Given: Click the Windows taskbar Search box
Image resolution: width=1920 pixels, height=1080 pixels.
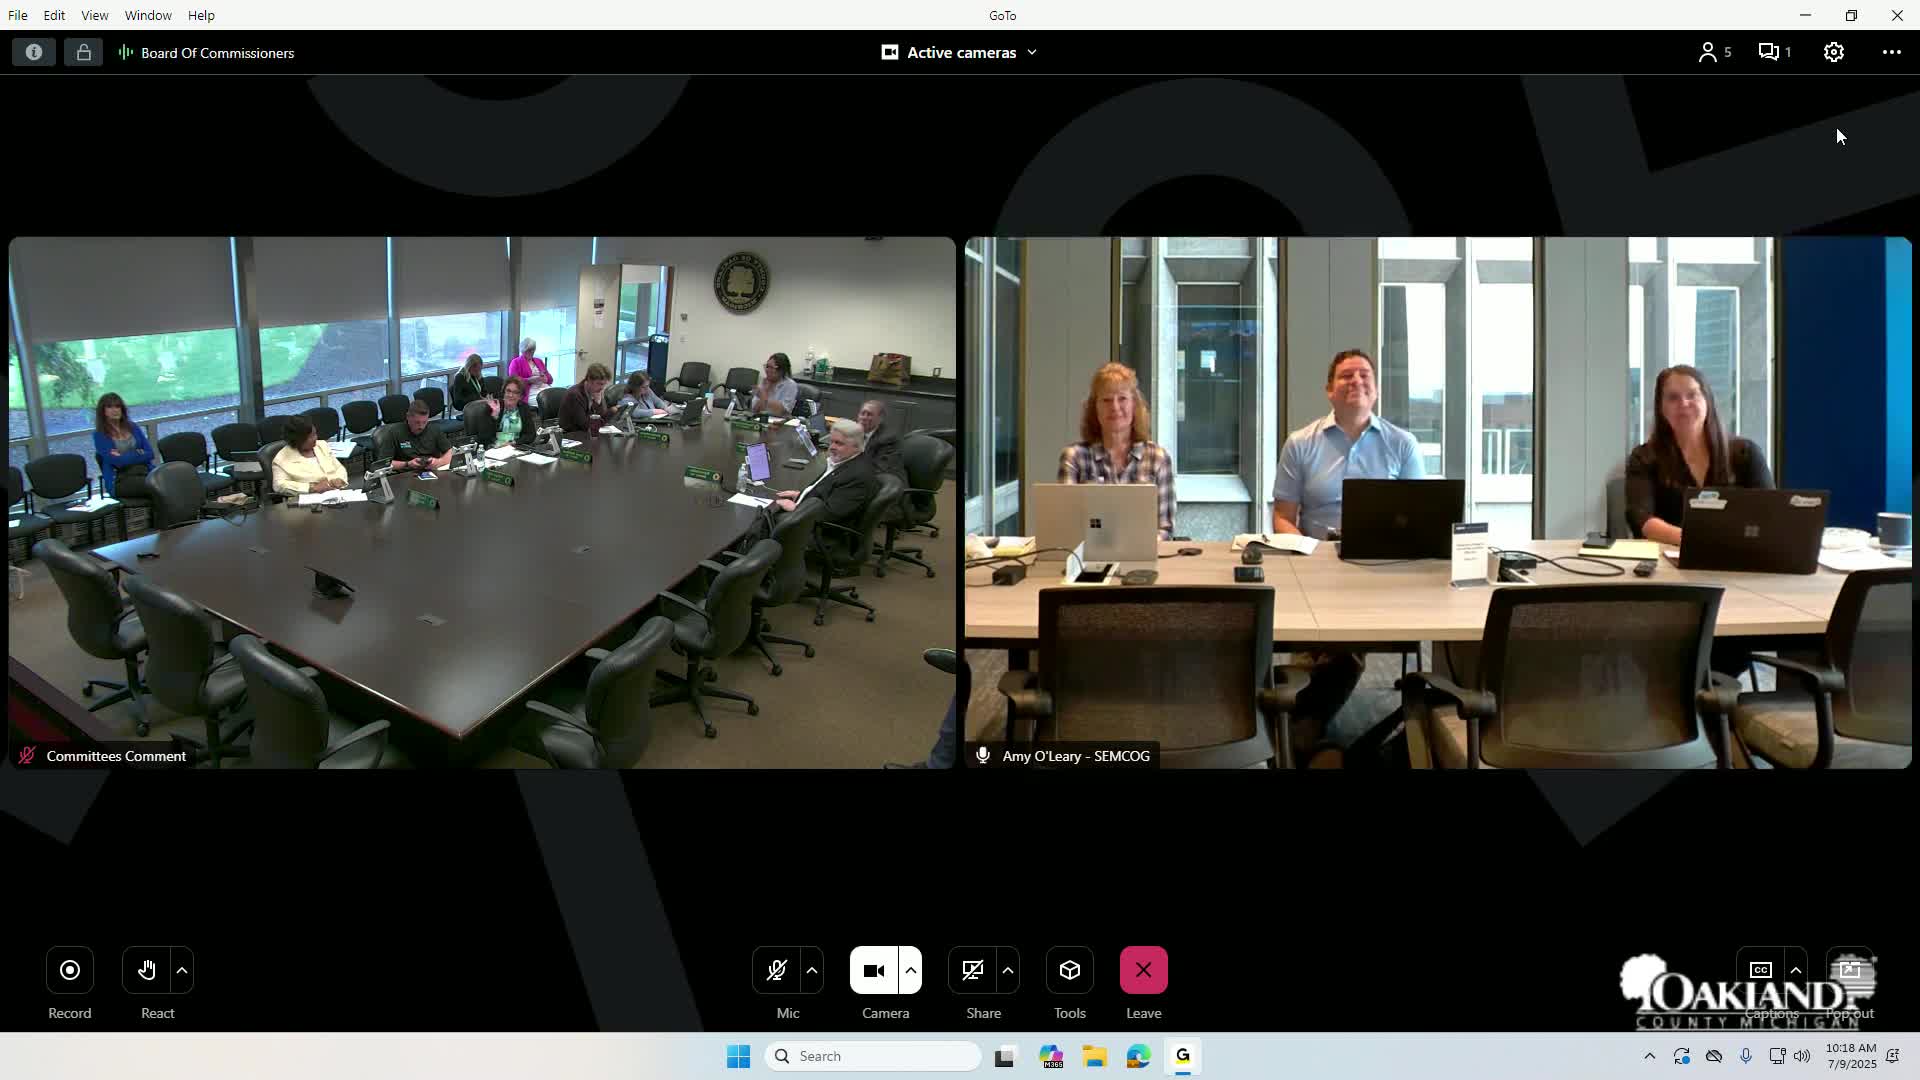Looking at the screenshot, I should point(873,1056).
